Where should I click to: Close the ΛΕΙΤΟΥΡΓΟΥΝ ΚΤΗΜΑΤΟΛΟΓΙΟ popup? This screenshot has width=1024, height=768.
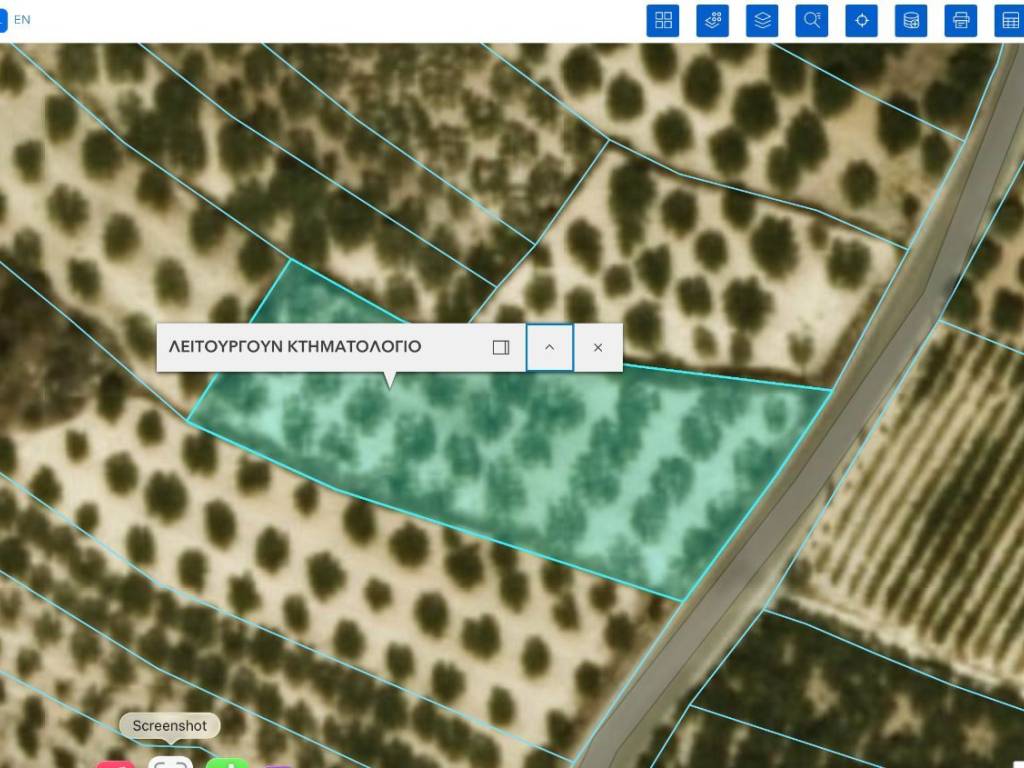(598, 347)
